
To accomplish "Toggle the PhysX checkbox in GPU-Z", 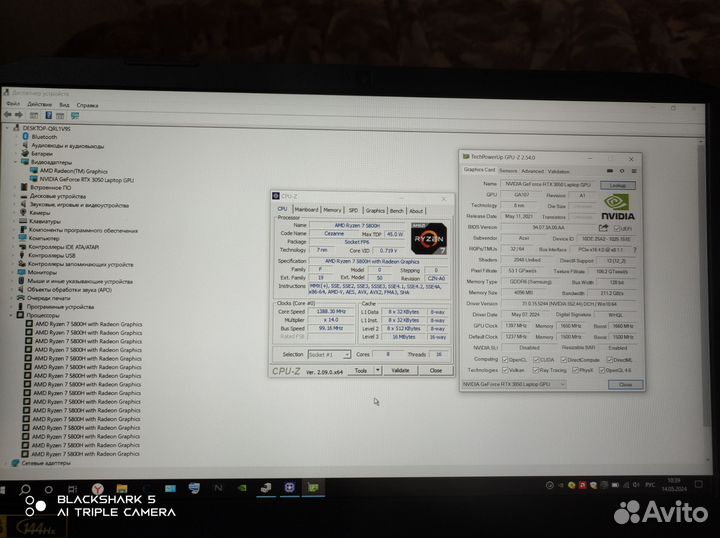I will tap(575, 370).
